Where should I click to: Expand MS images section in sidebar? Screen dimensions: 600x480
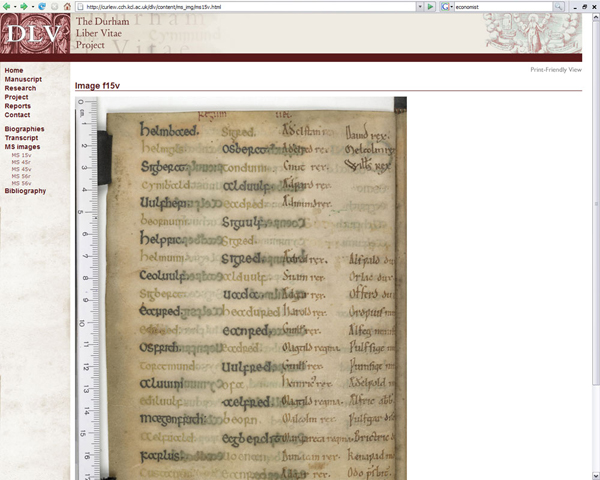point(22,147)
